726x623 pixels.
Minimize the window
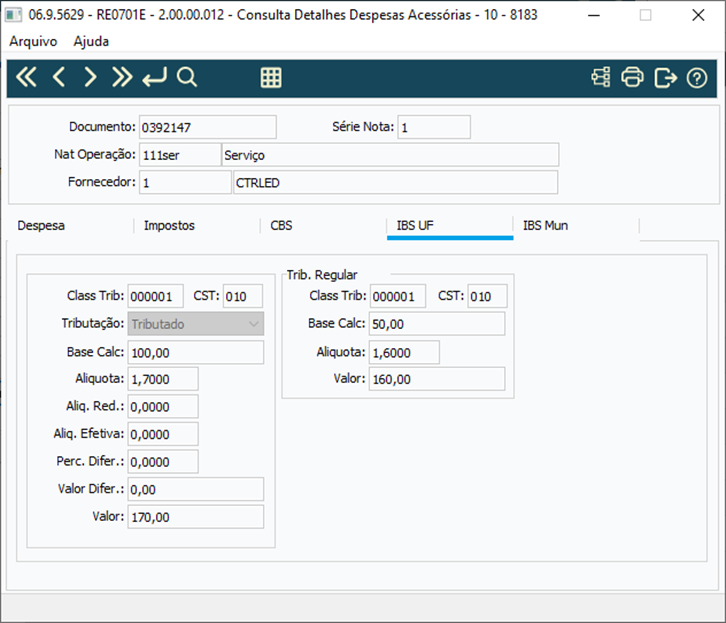(594, 15)
